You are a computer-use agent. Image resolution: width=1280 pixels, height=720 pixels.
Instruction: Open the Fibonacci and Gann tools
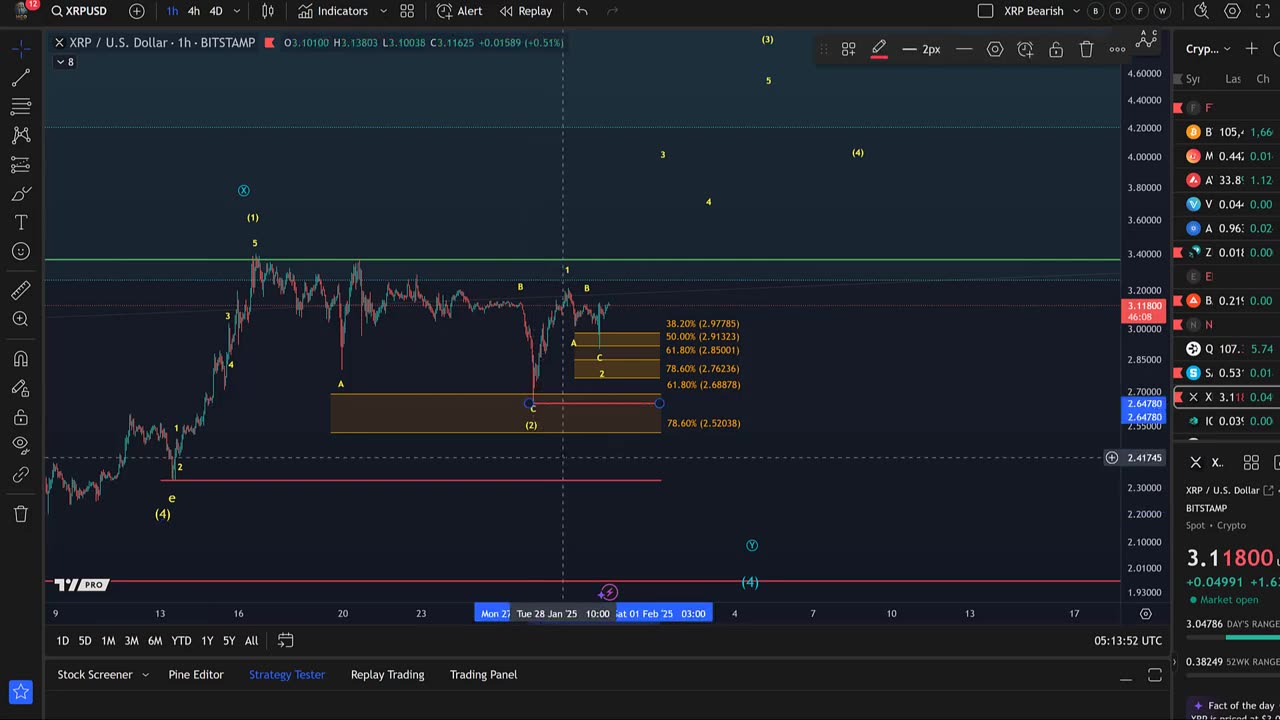pos(20,106)
